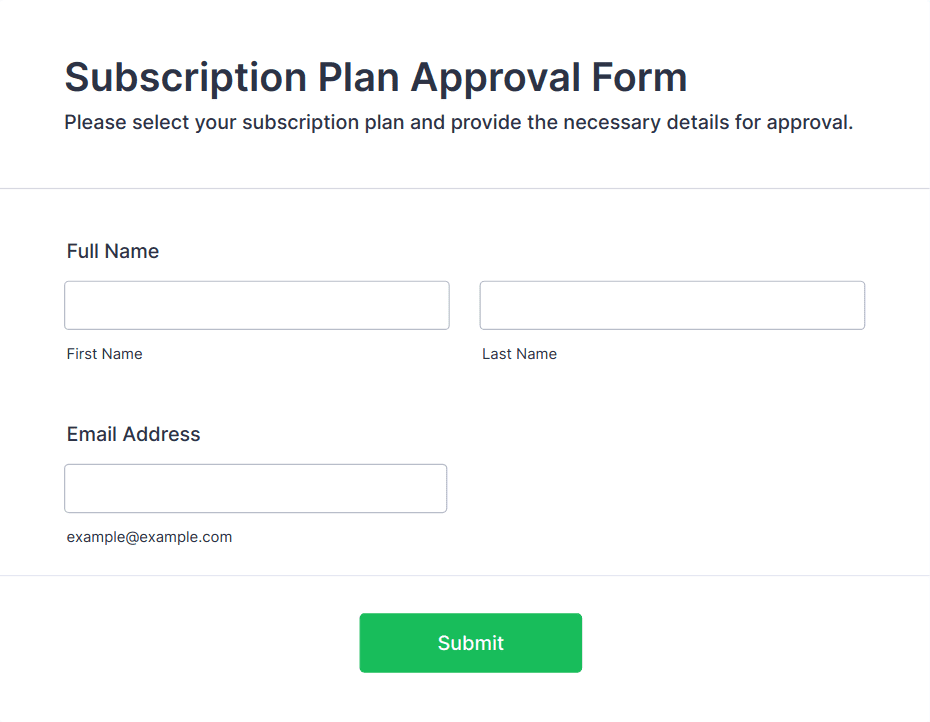Viewport: 930px width, 722px height.
Task: Submit the form with green button
Action: coord(470,643)
